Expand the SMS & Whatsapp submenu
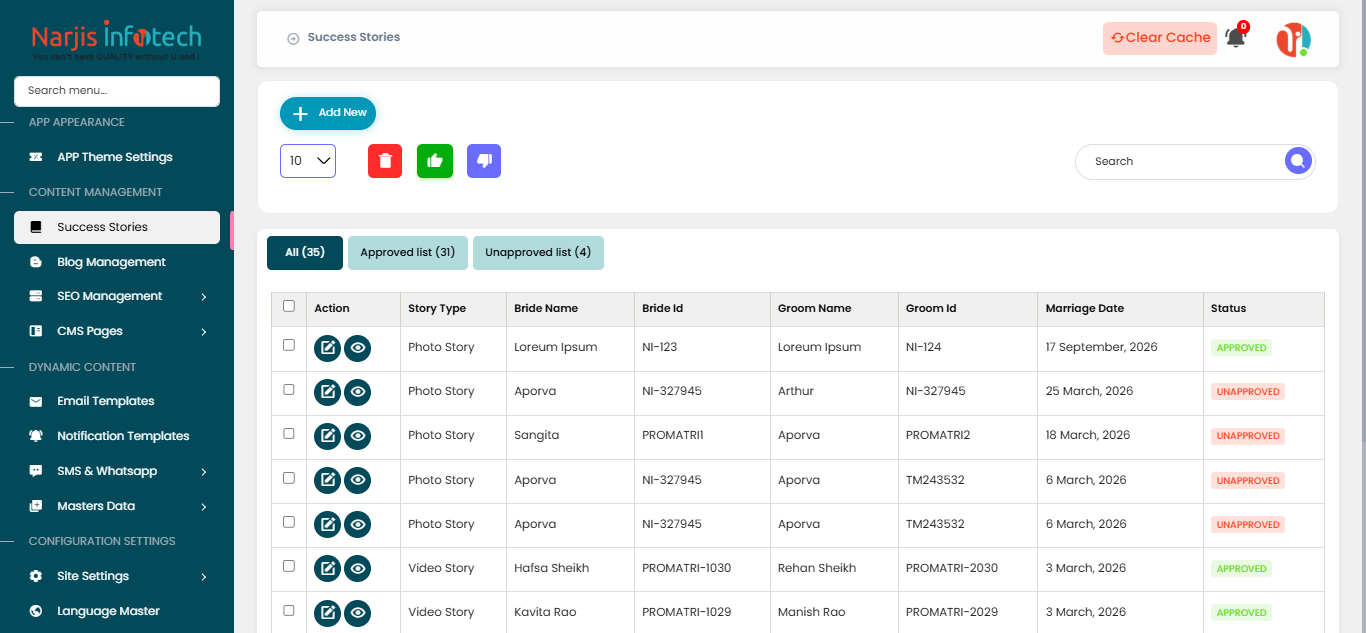Image resolution: width=1366 pixels, height=633 pixels. click(x=117, y=471)
